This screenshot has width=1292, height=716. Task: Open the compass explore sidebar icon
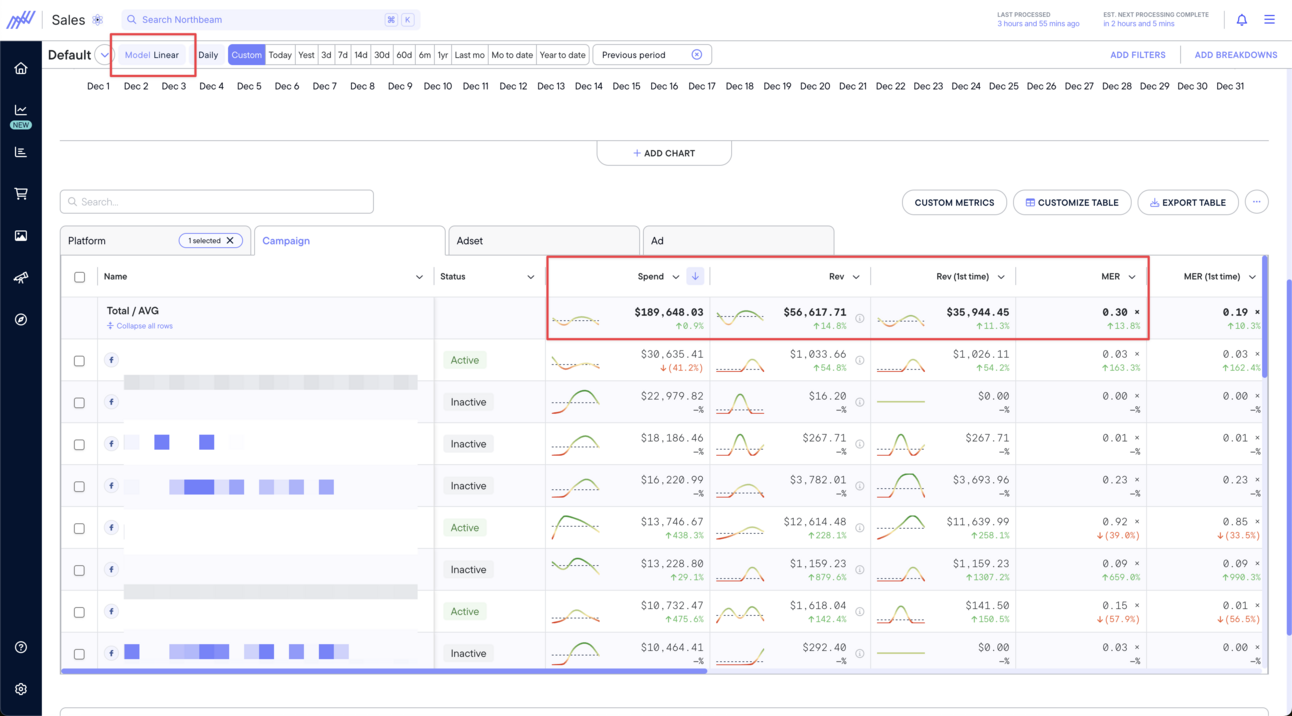point(21,320)
